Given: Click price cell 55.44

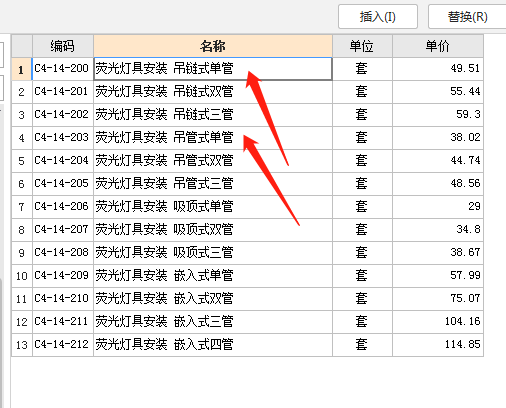Looking at the screenshot, I should tap(438, 92).
